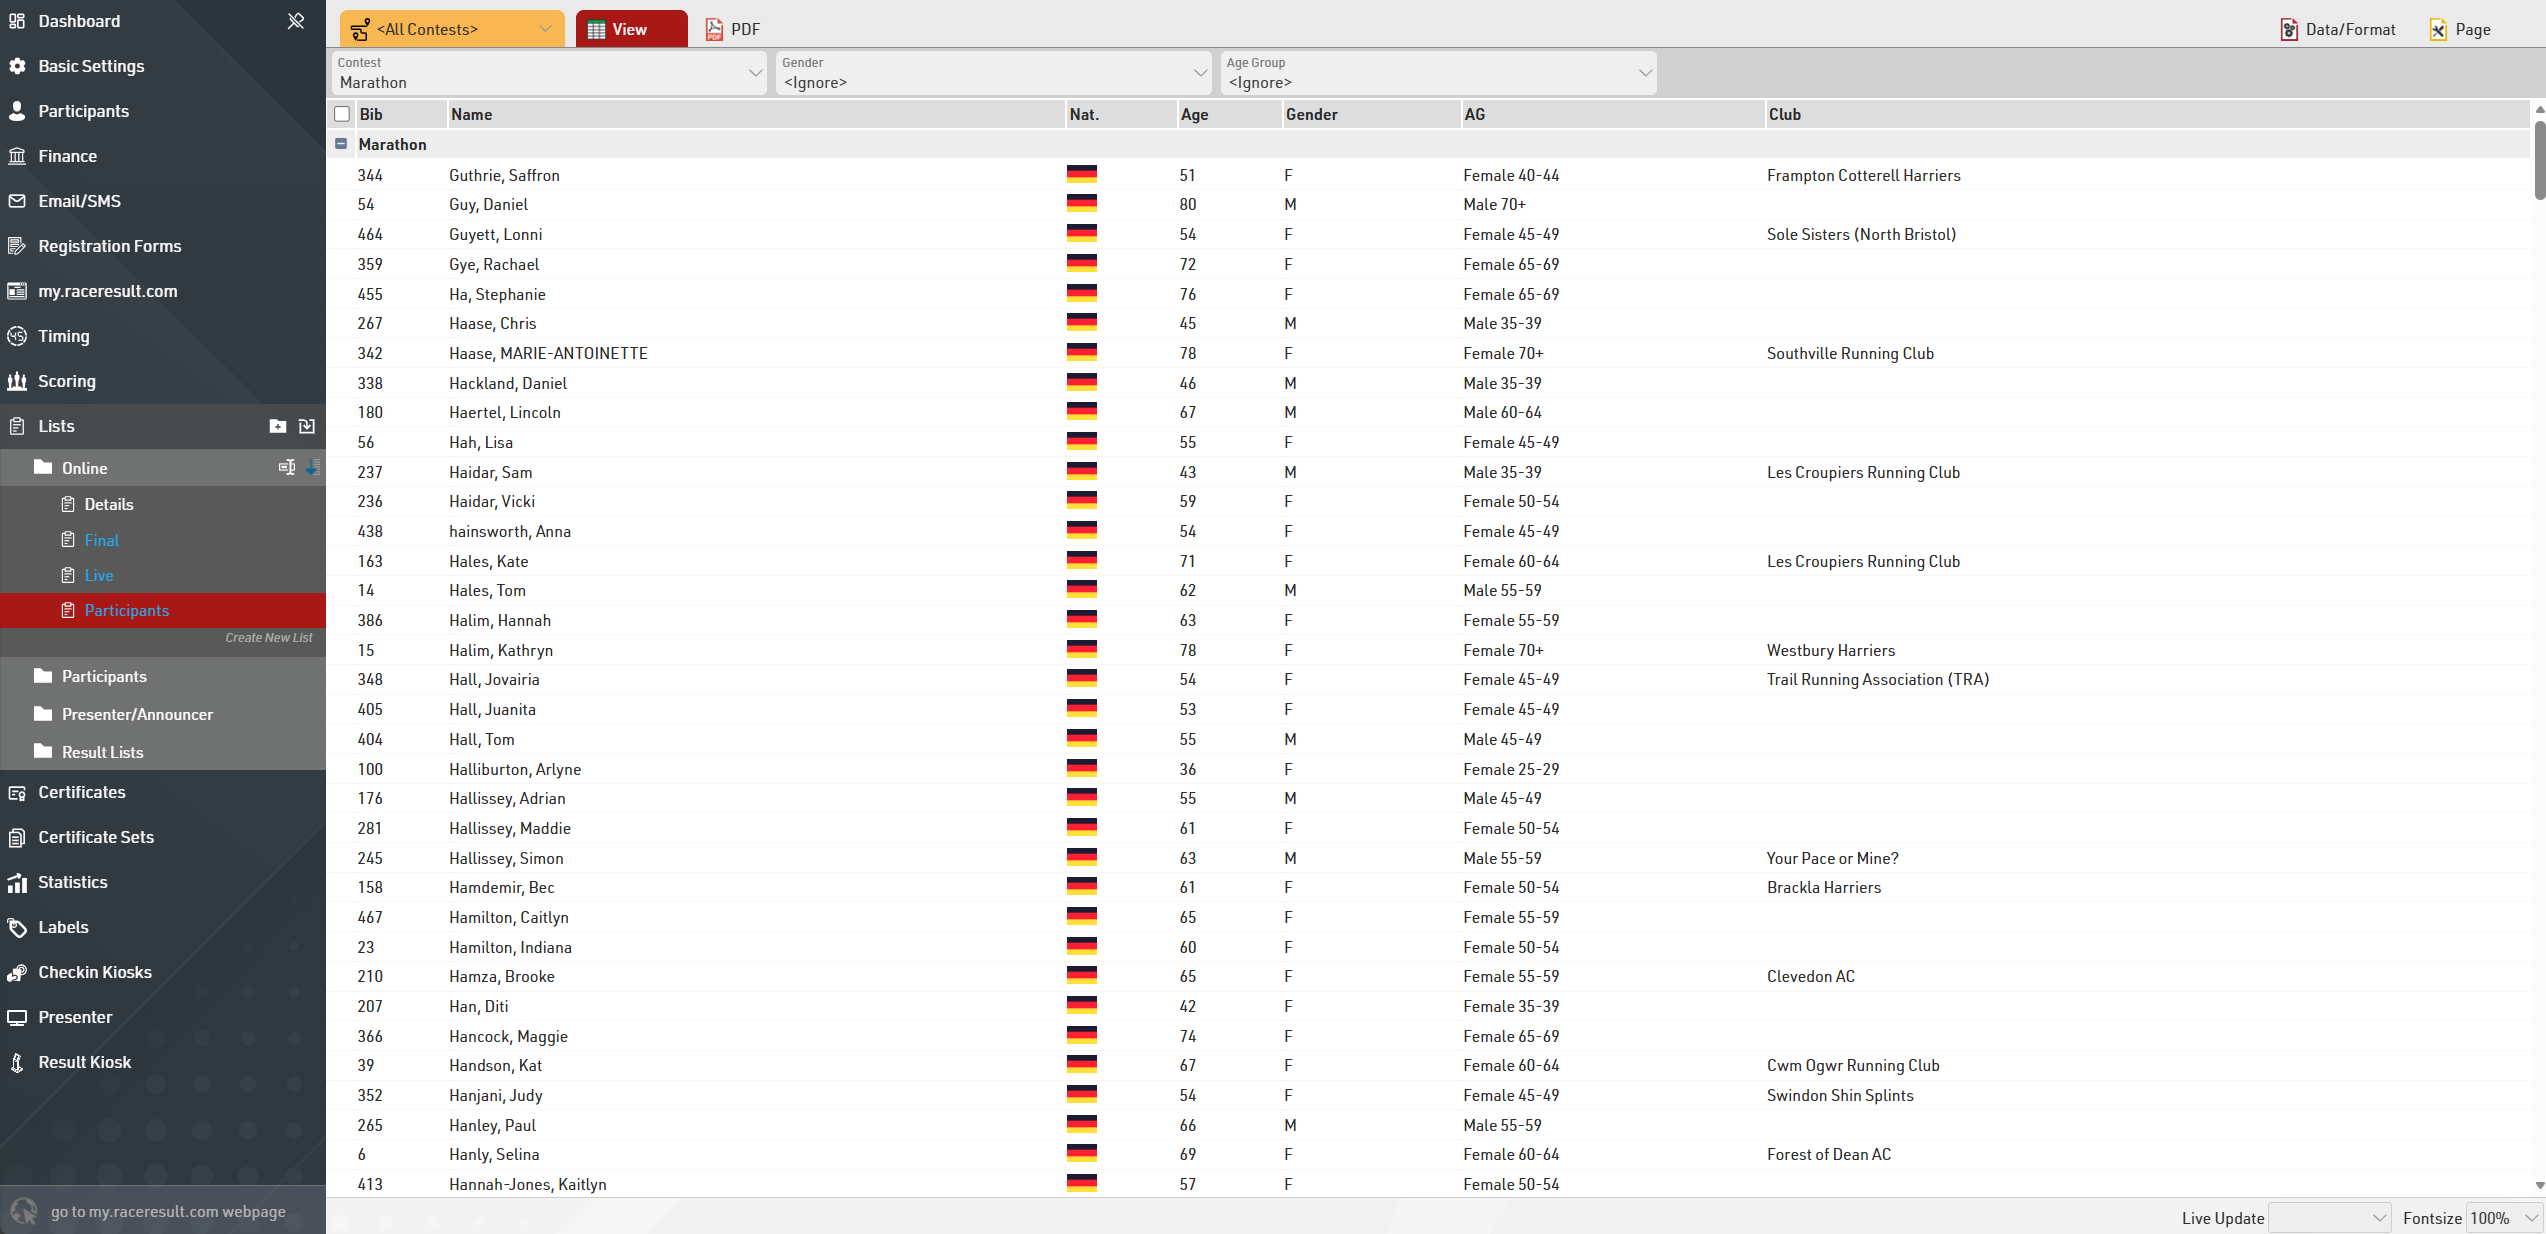Open the Contest dropdown showing Marathon
Image resolution: width=2546 pixels, height=1234 pixels.
(x=549, y=73)
